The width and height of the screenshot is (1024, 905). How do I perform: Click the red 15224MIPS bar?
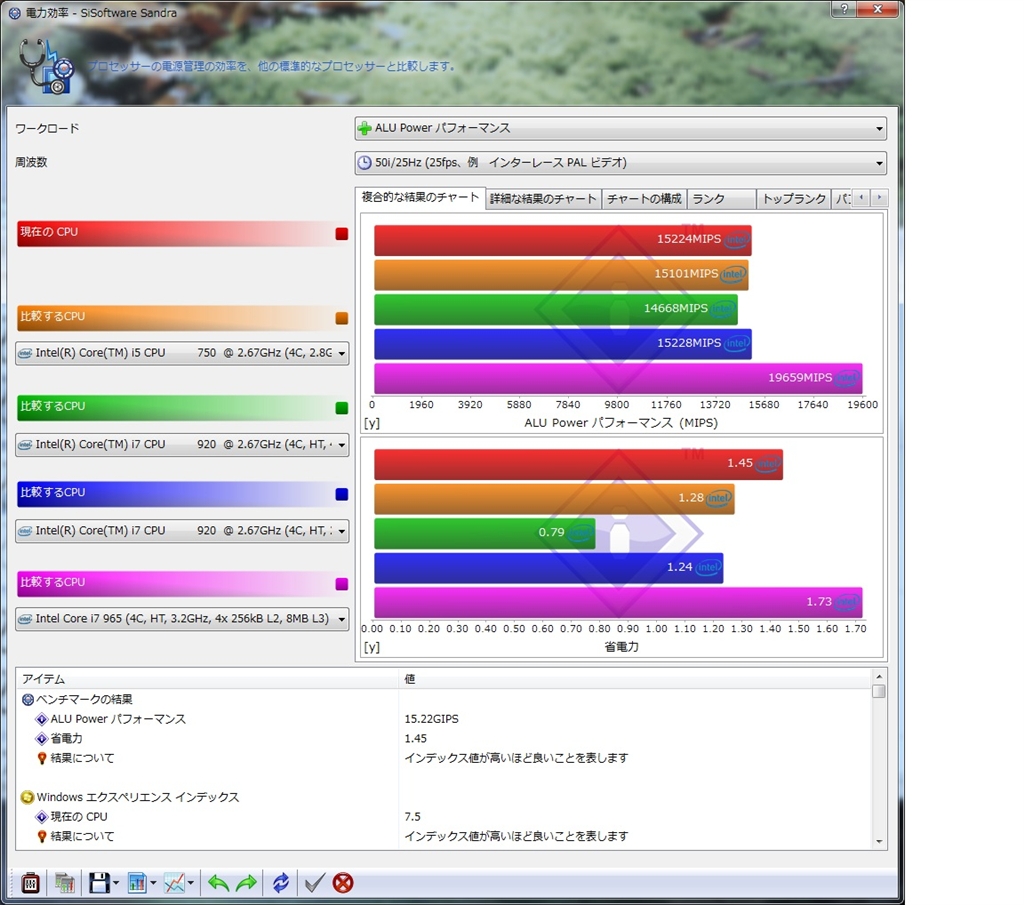point(563,240)
